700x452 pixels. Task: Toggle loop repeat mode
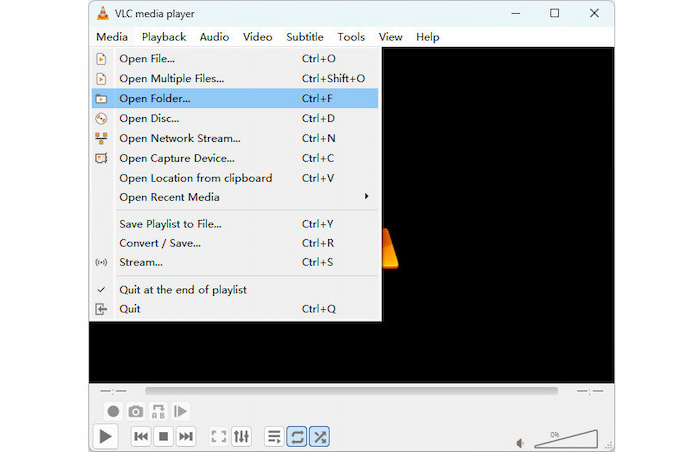[297, 436]
